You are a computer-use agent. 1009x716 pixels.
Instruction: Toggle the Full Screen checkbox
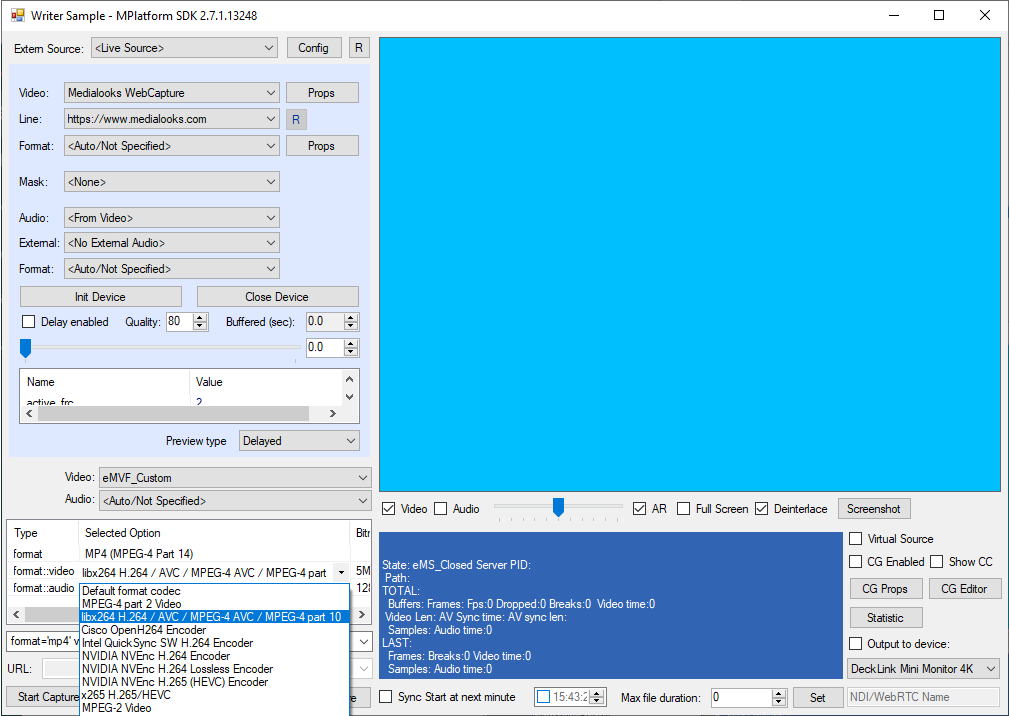tap(684, 508)
